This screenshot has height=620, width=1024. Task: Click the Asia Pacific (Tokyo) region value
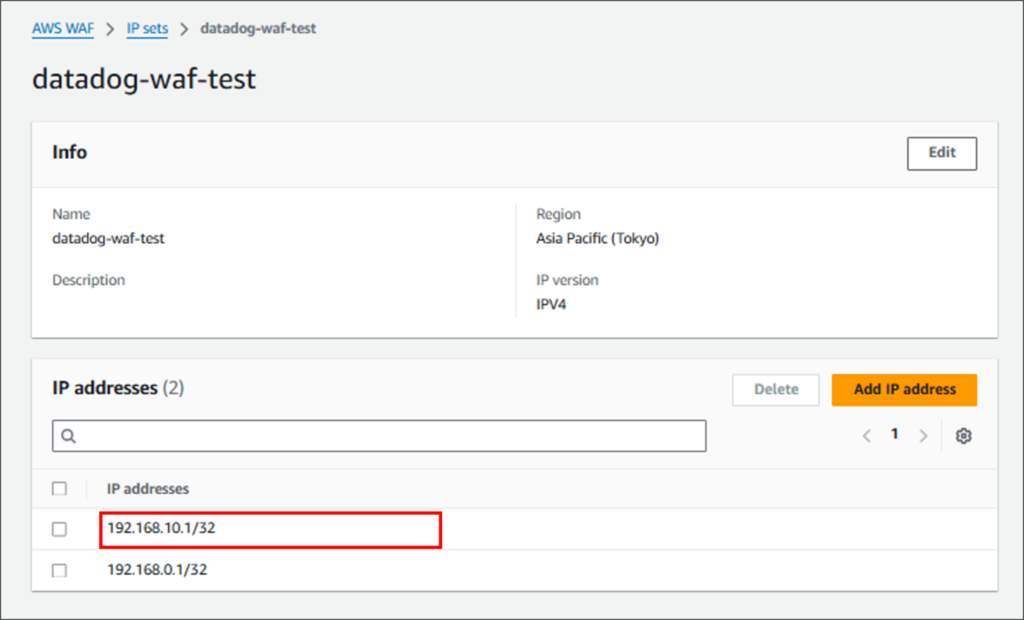tap(598, 238)
